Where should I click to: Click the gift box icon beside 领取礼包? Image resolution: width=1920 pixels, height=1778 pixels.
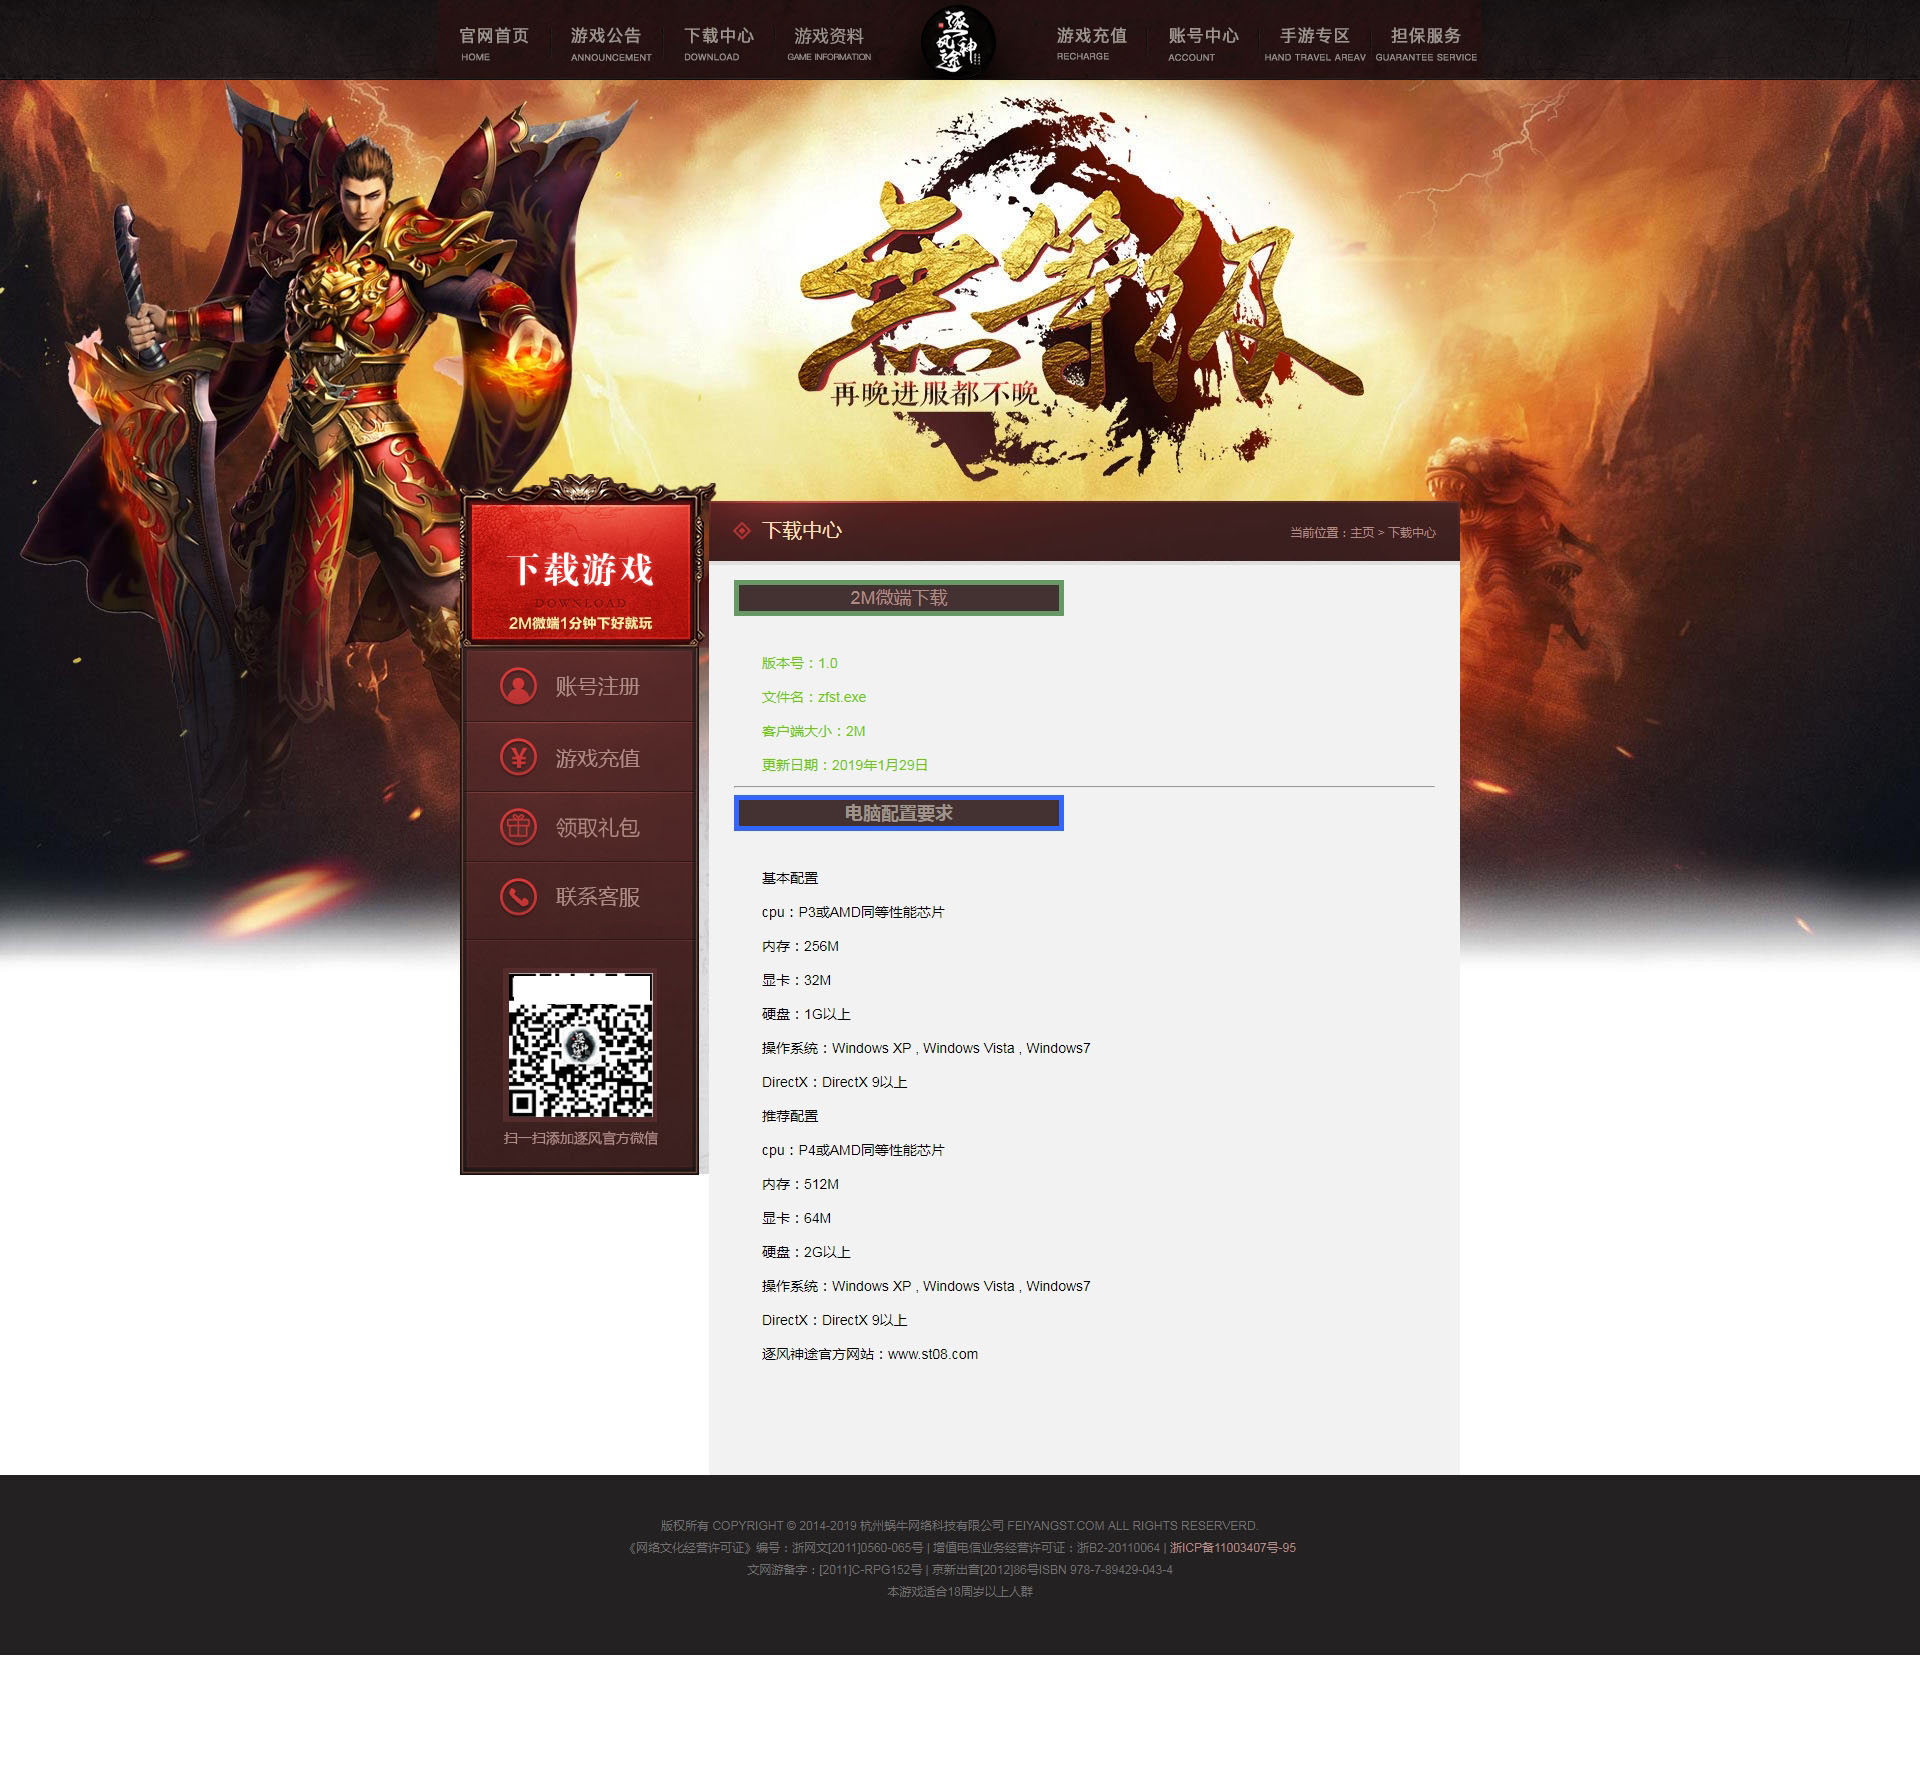point(518,827)
